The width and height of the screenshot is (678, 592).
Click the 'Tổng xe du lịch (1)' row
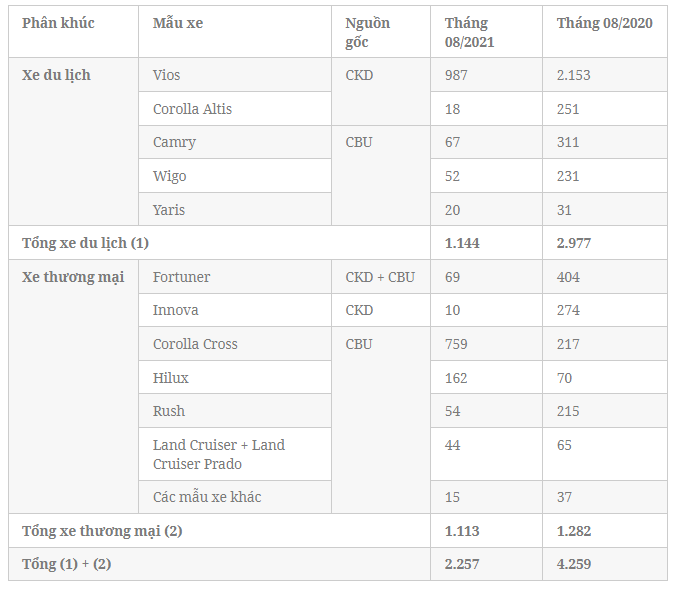(x=85, y=243)
